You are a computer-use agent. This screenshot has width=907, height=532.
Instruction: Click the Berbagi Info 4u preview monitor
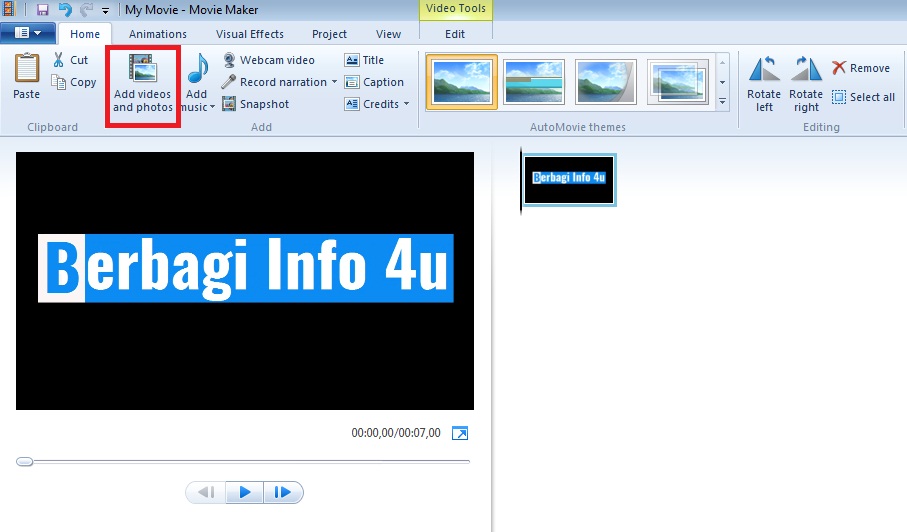(x=245, y=281)
